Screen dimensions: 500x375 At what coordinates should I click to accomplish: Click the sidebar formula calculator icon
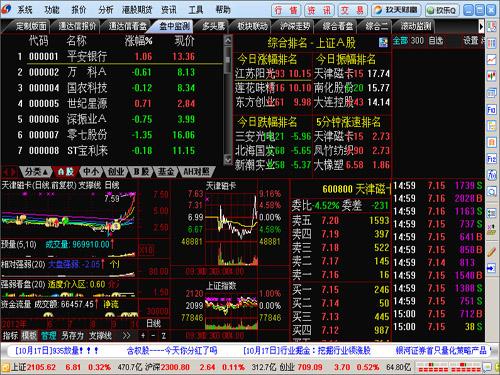click(x=491, y=230)
